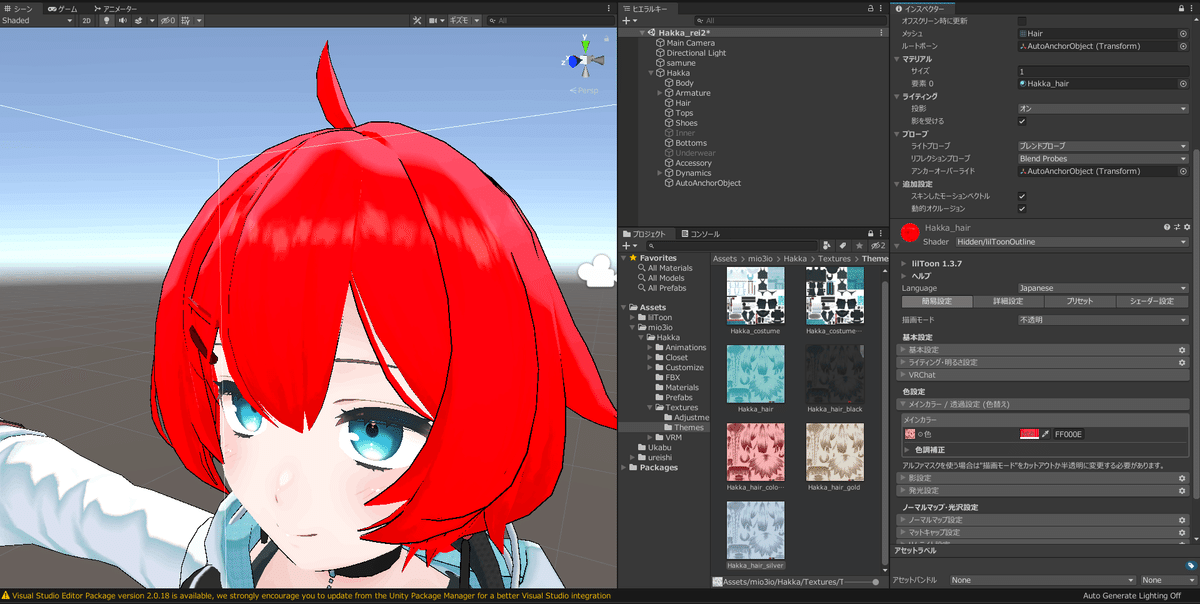Switch to the コンソール tab
The height and width of the screenshot is (604, 1200).
tap(699, 234)
